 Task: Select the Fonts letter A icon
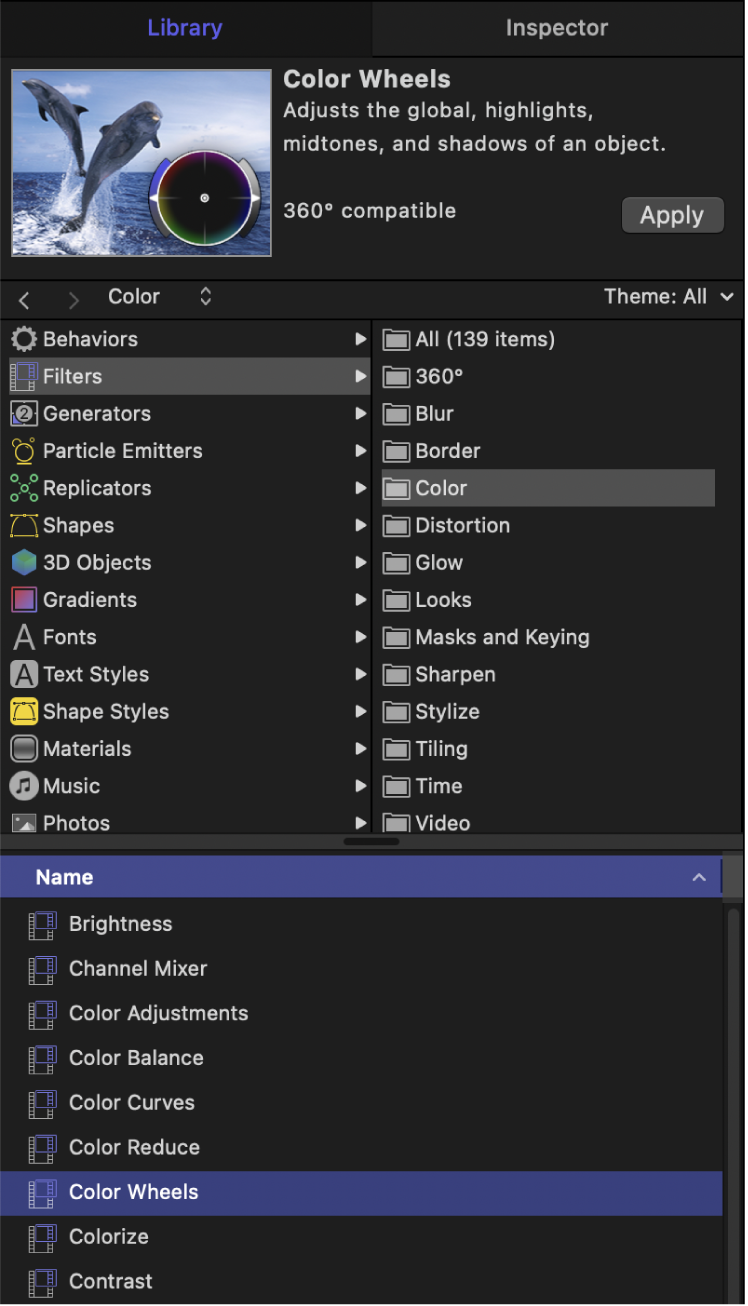pos(23,637)
